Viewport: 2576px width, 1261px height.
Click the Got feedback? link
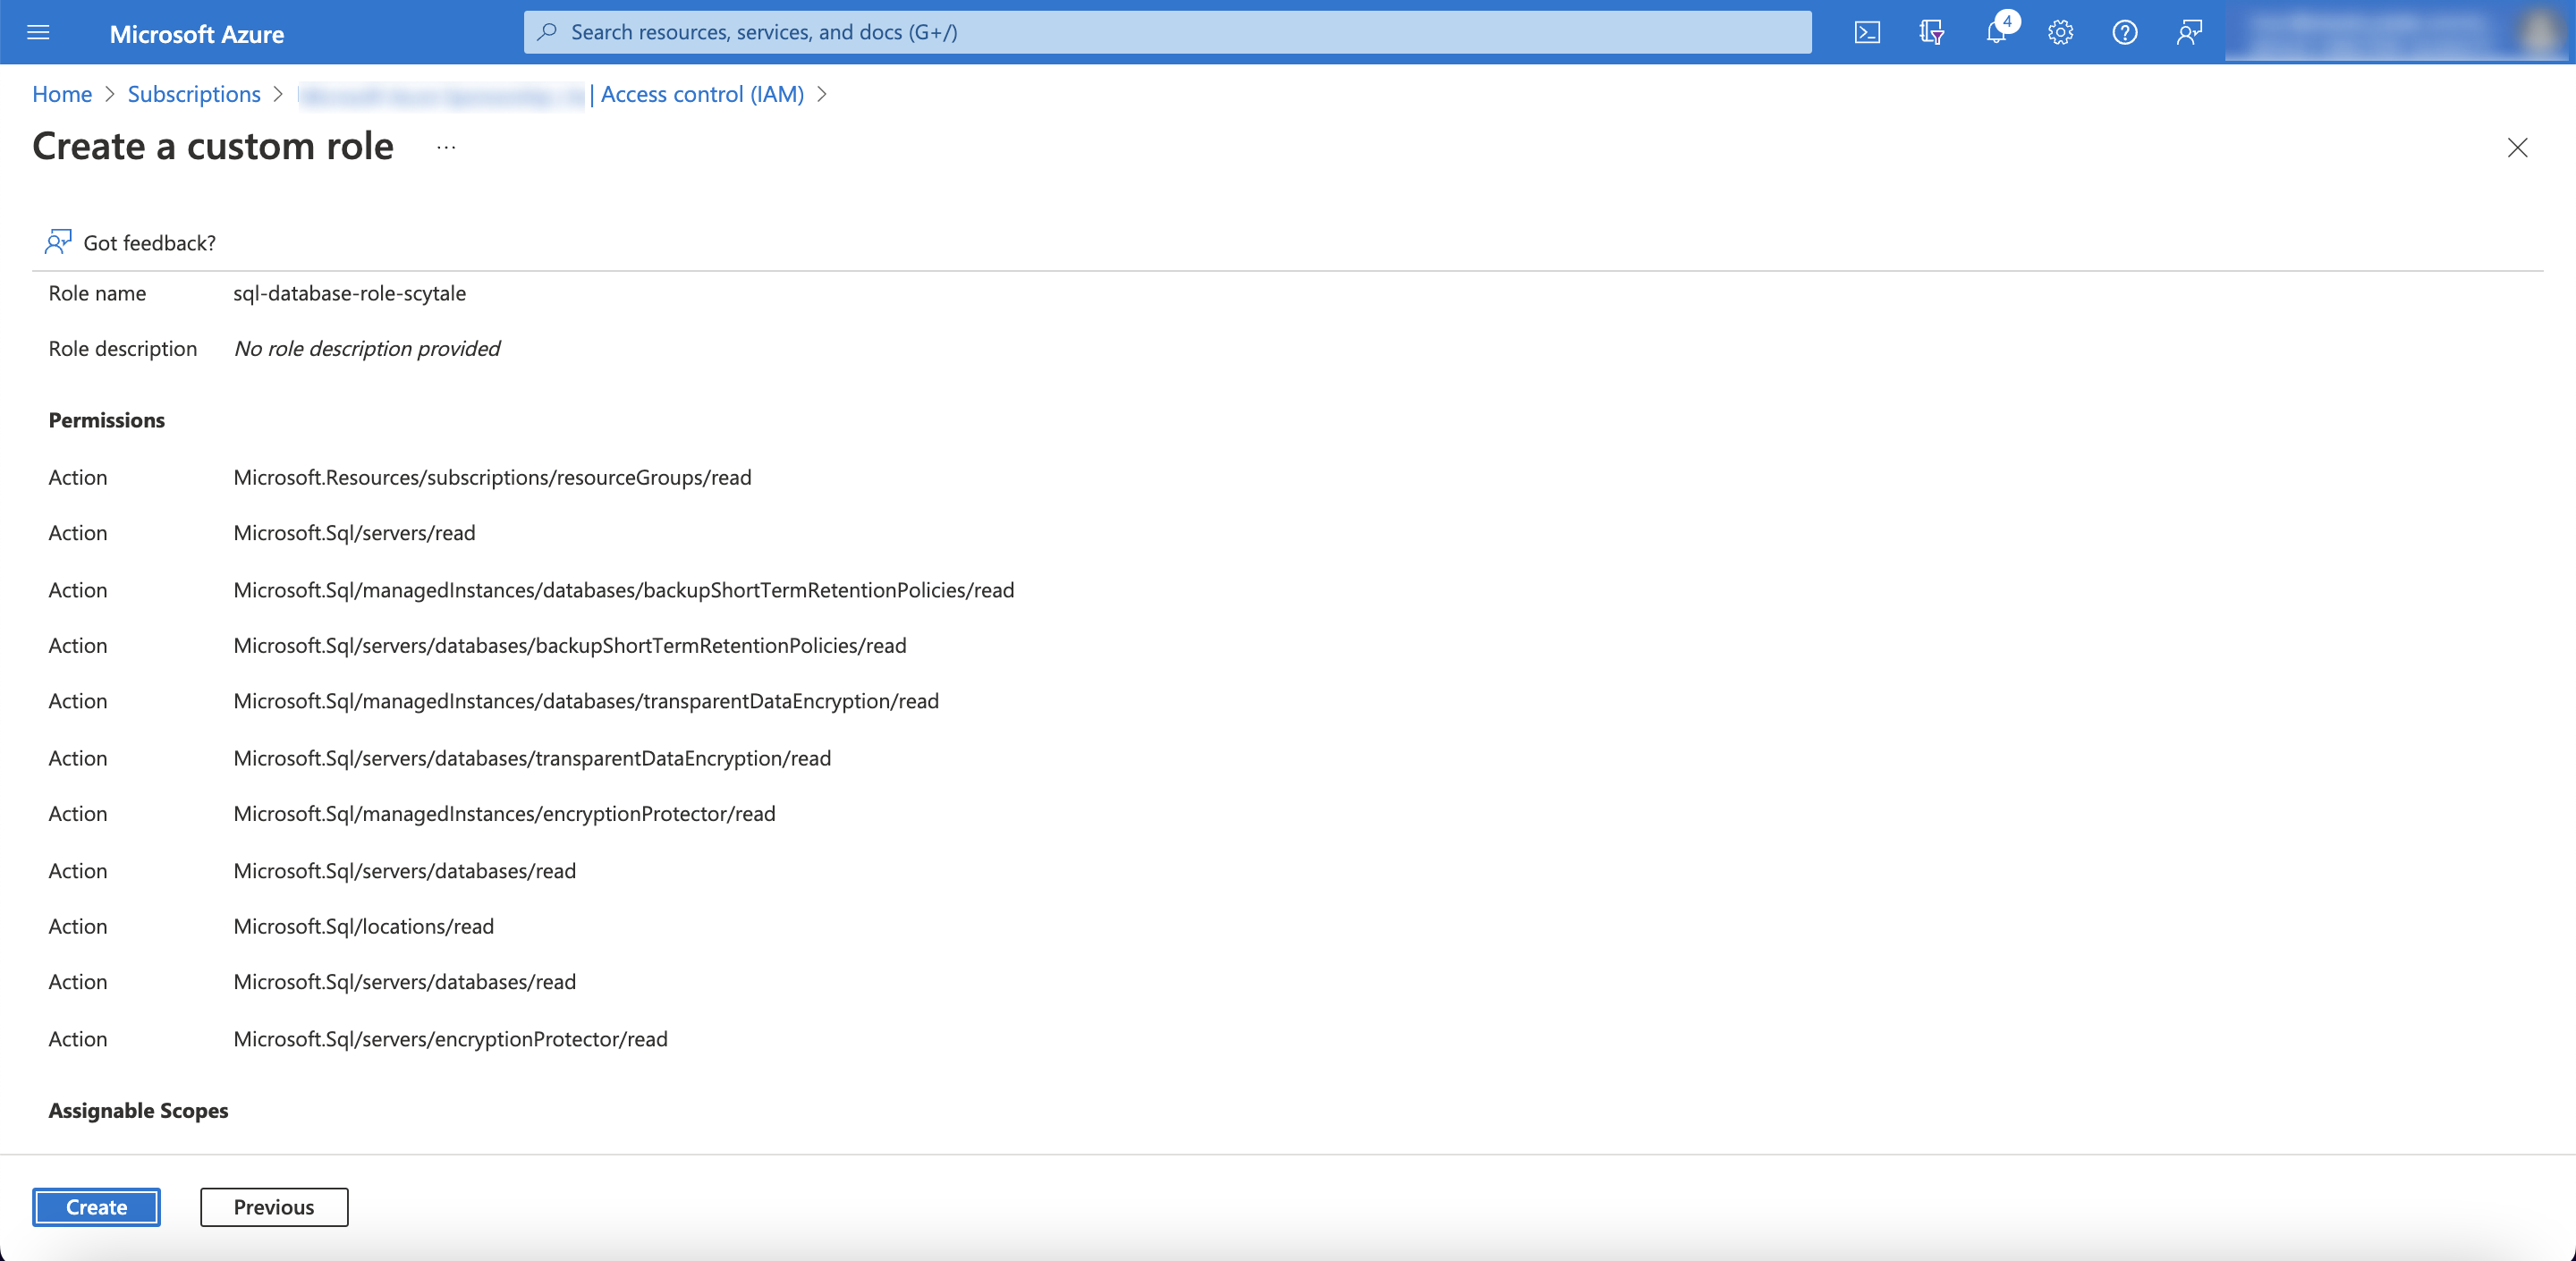(x=150, y=243)
